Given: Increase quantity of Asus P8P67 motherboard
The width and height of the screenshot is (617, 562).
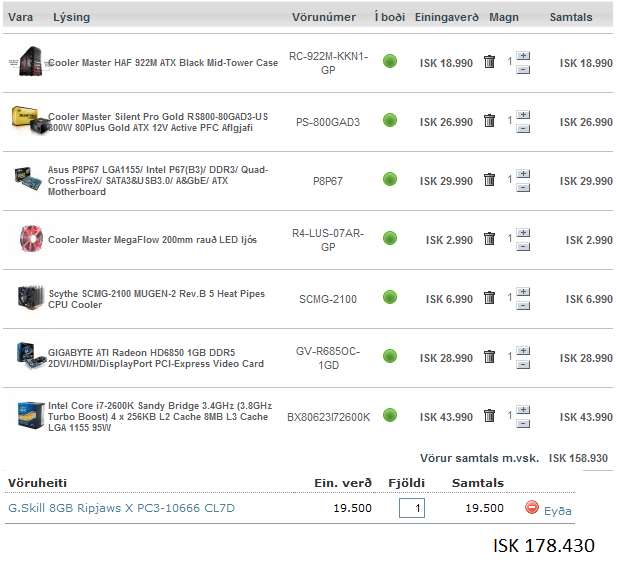Looking at the screenshot, I should [523, 174].
